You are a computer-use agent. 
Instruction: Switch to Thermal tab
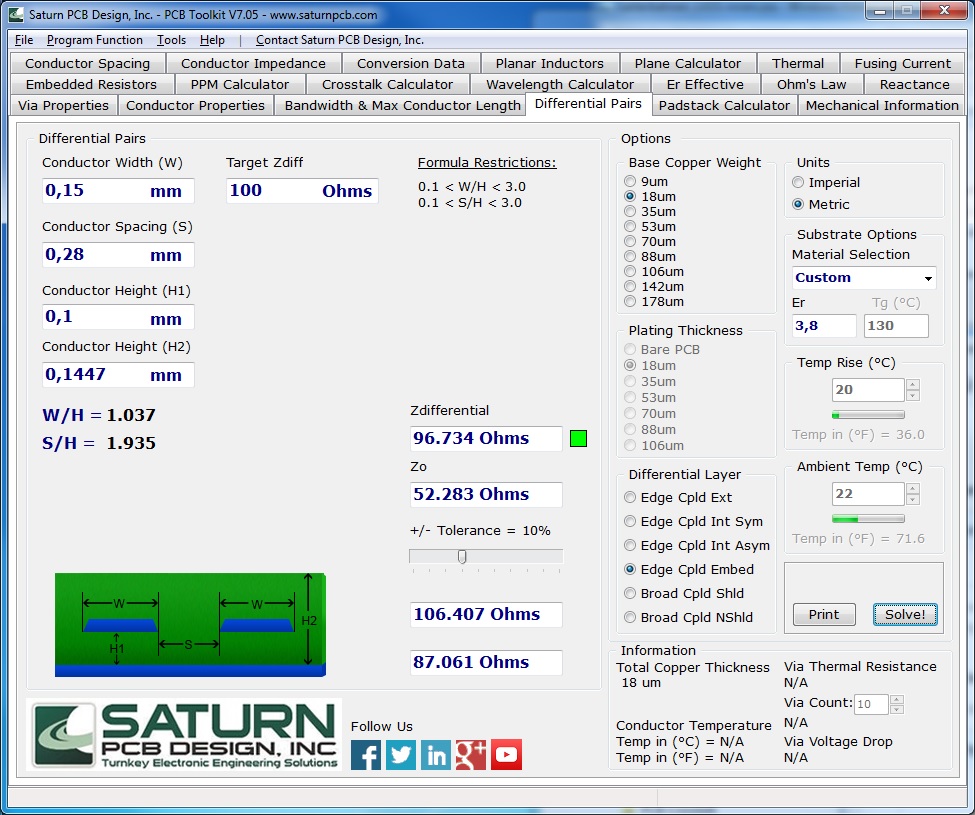pyautogui.click(x=798, y=63)
